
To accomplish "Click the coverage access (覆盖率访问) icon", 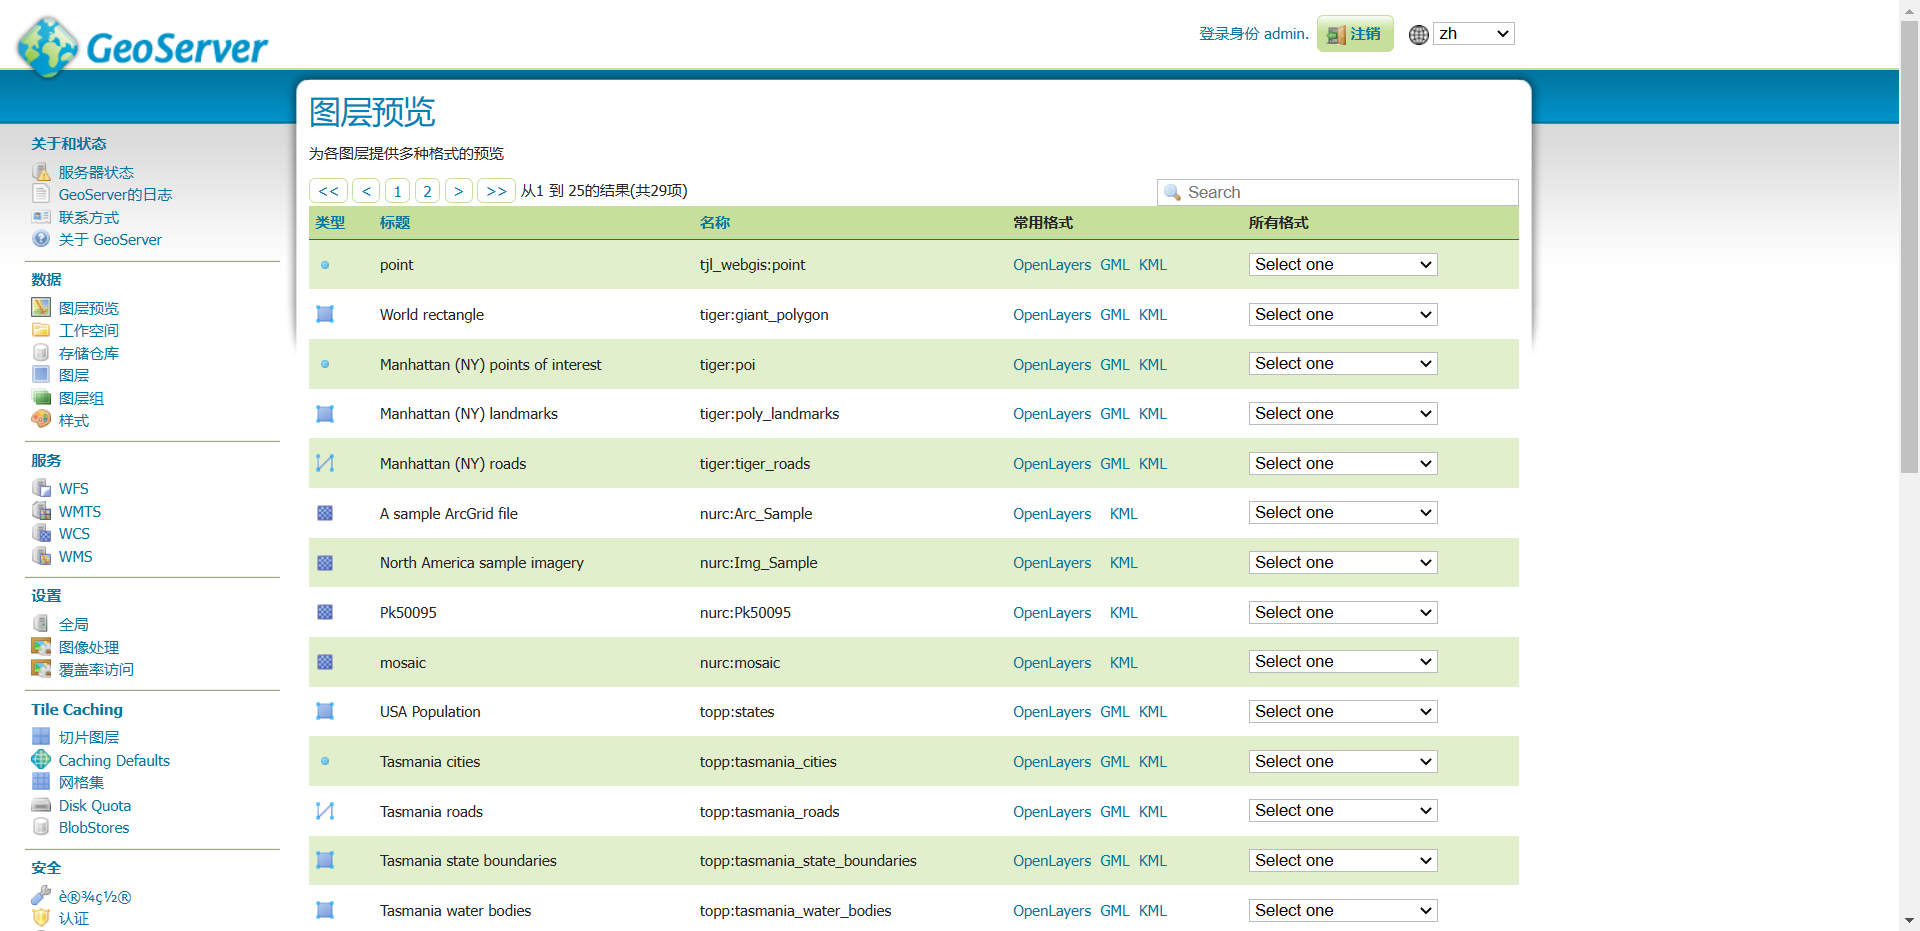I will click(x=41, y=669).
